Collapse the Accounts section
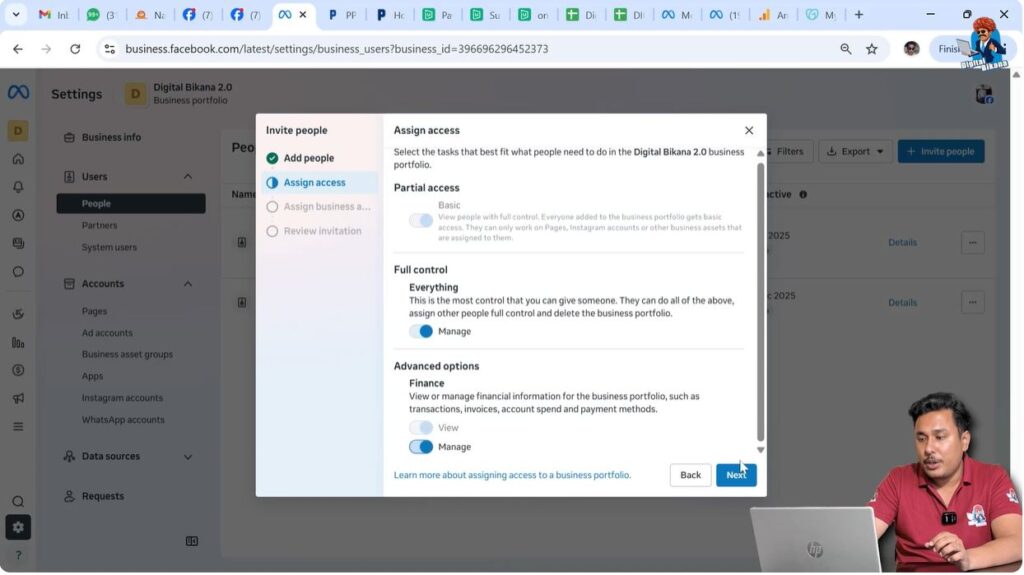The image size is (1024, 575). pyautogui.click(x=188, y=284)
